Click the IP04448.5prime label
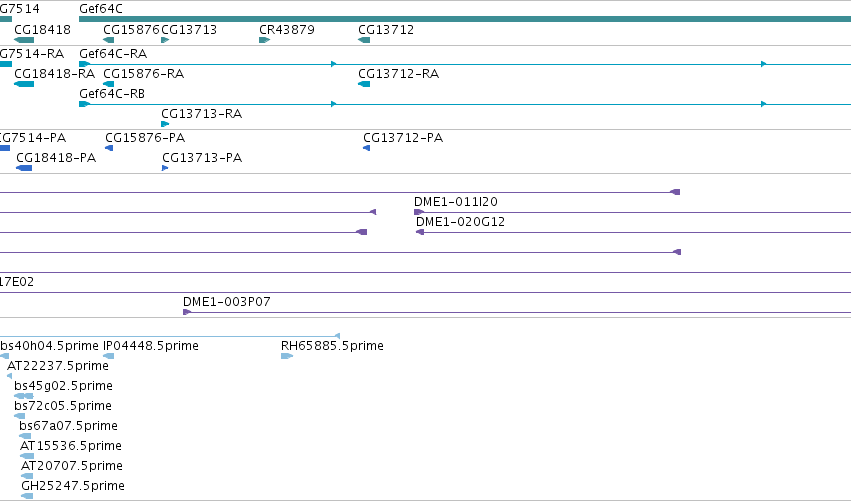The image size is (851, 501). coord(151,345)
